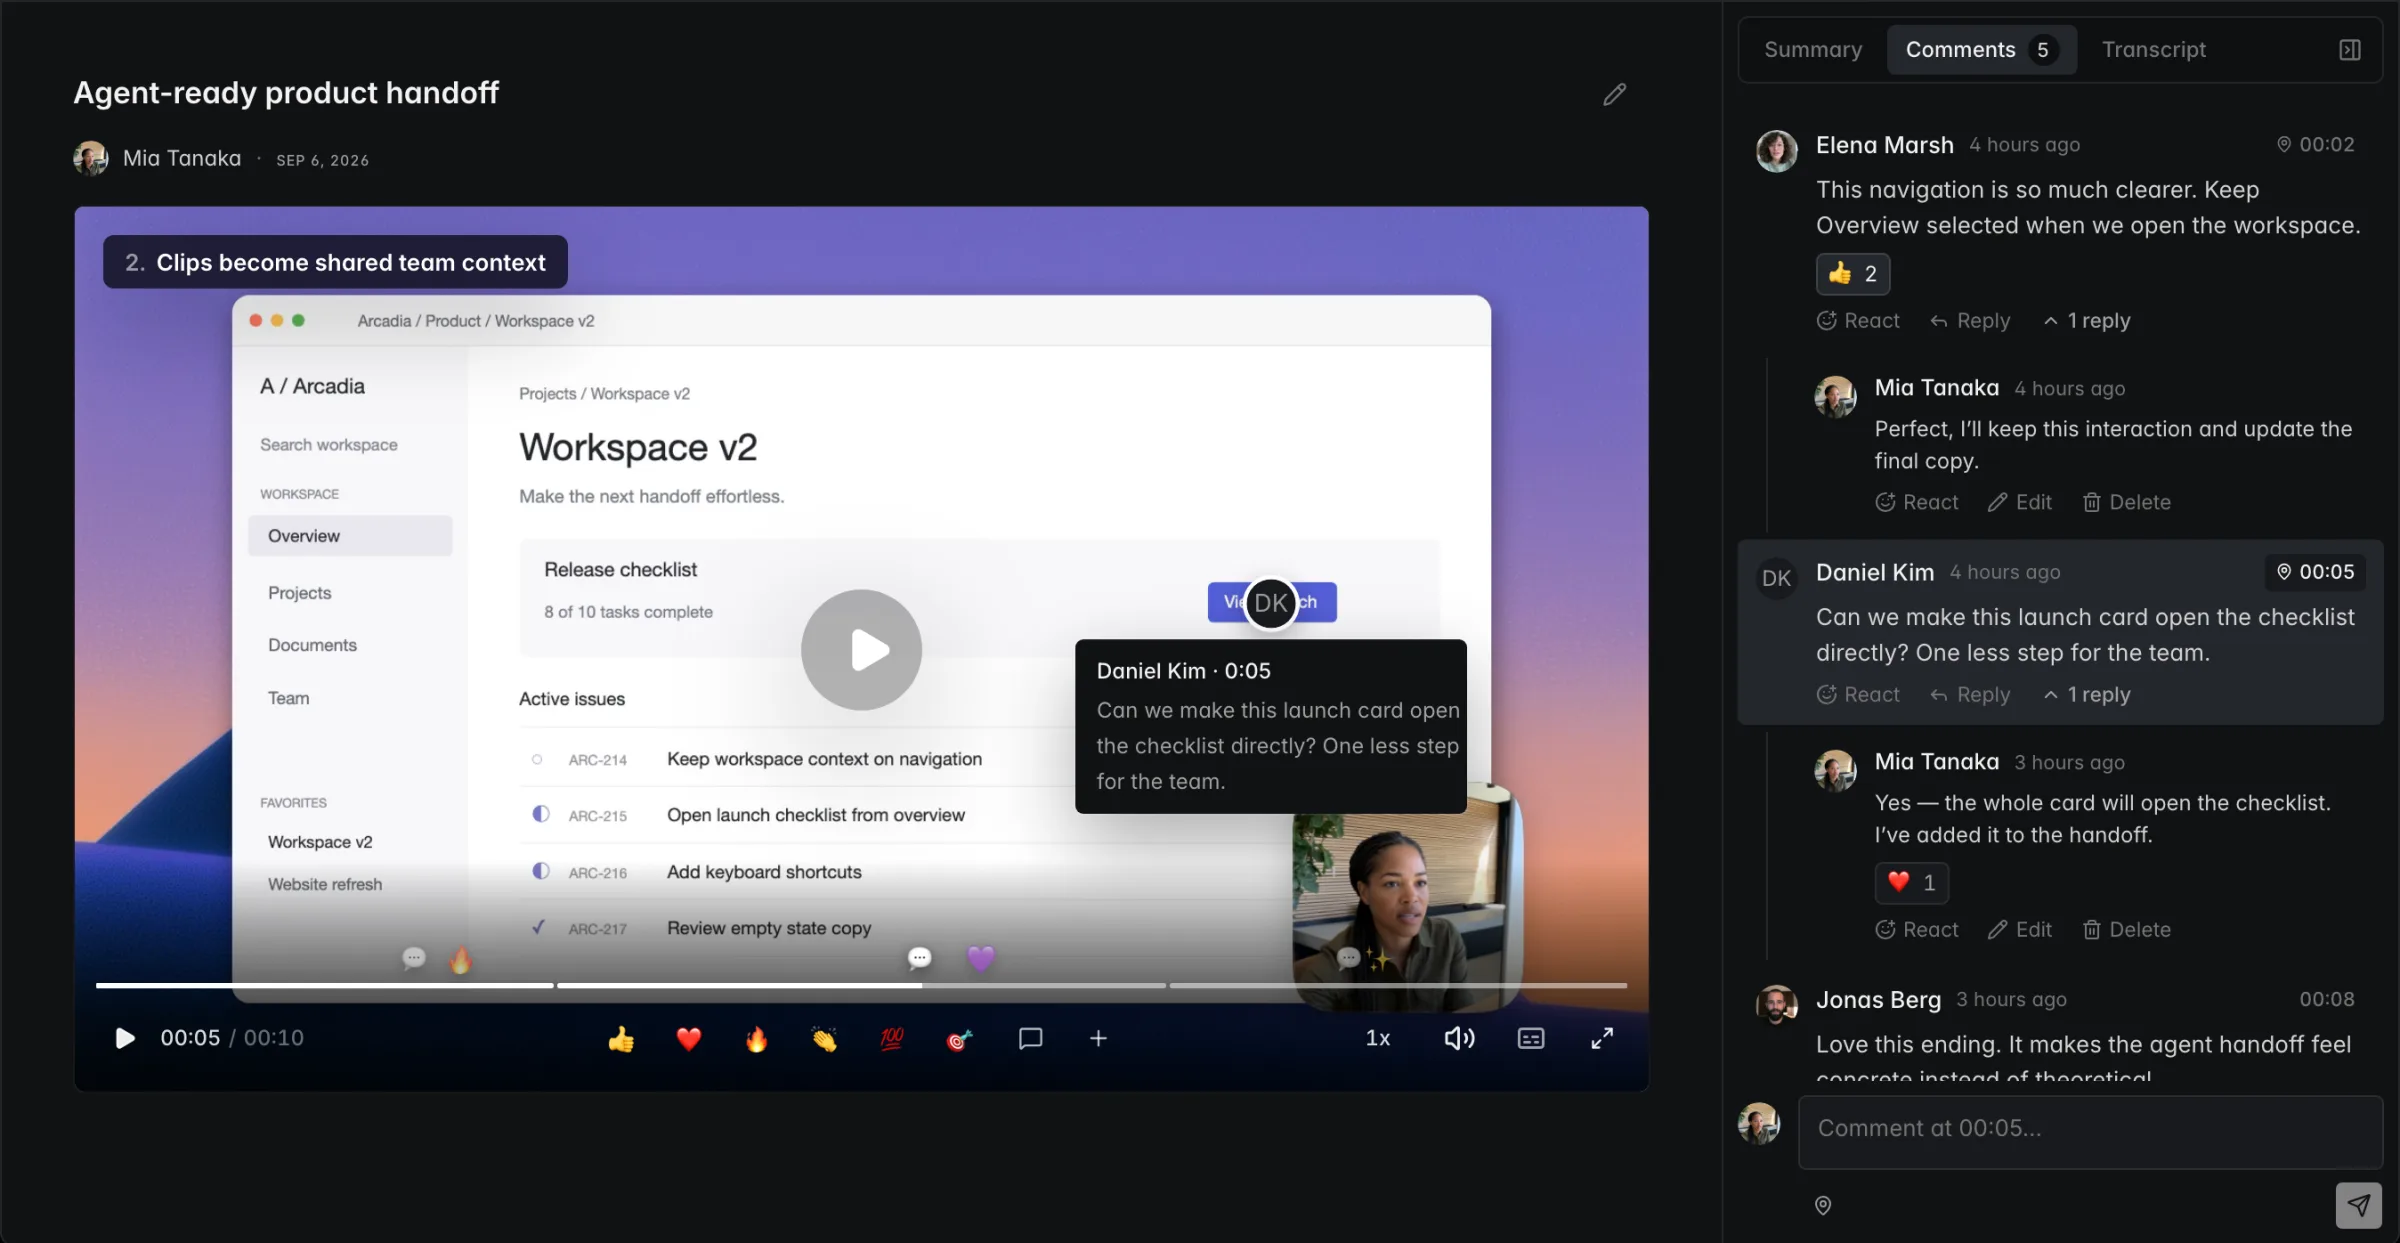
Task: Toggle the heart 1 reaction on Mia's reply
Action: [1912, 883]
